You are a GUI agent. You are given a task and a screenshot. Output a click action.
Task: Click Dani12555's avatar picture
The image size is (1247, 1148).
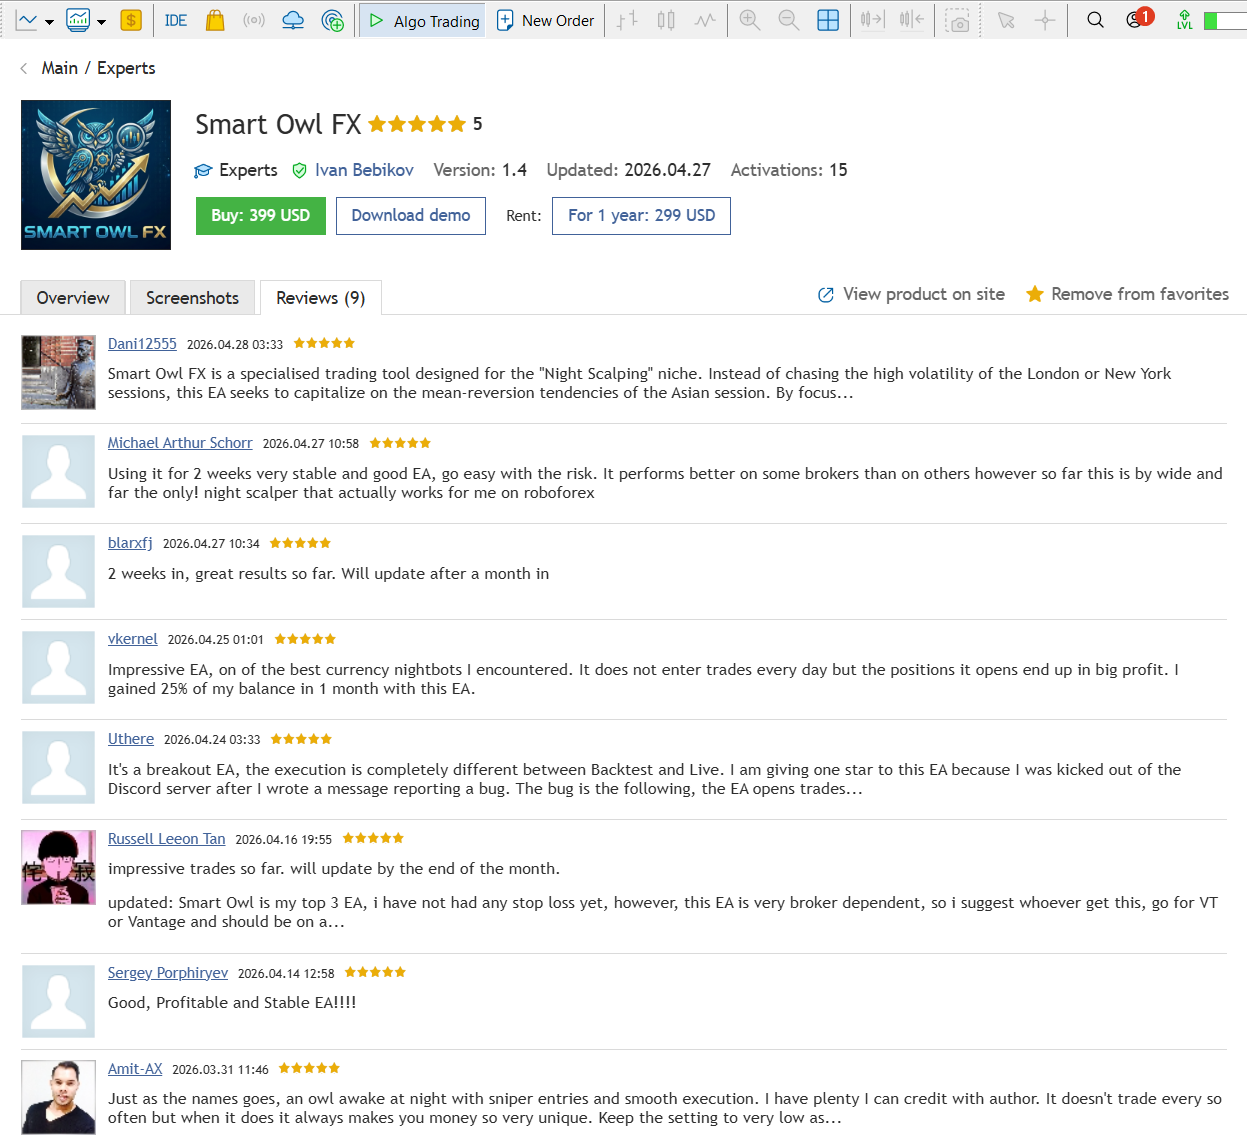tap(58, 372)
